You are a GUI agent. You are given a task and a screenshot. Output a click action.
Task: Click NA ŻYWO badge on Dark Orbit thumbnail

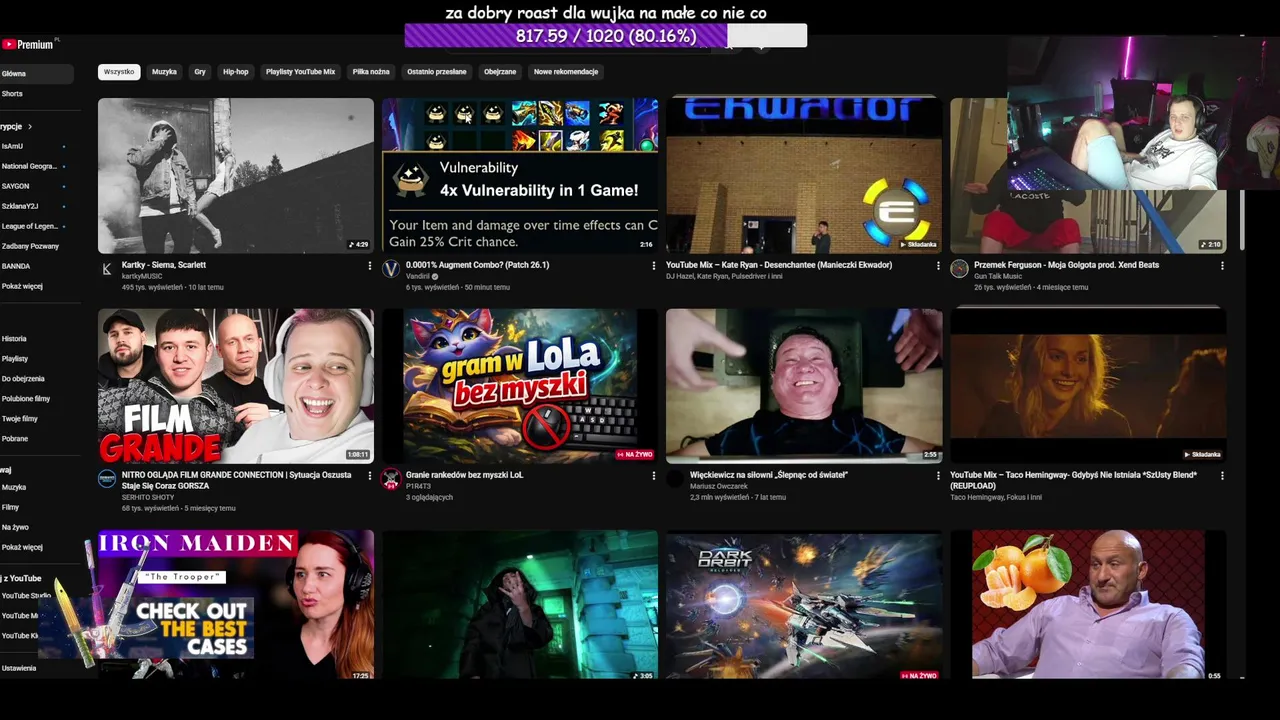919,675
